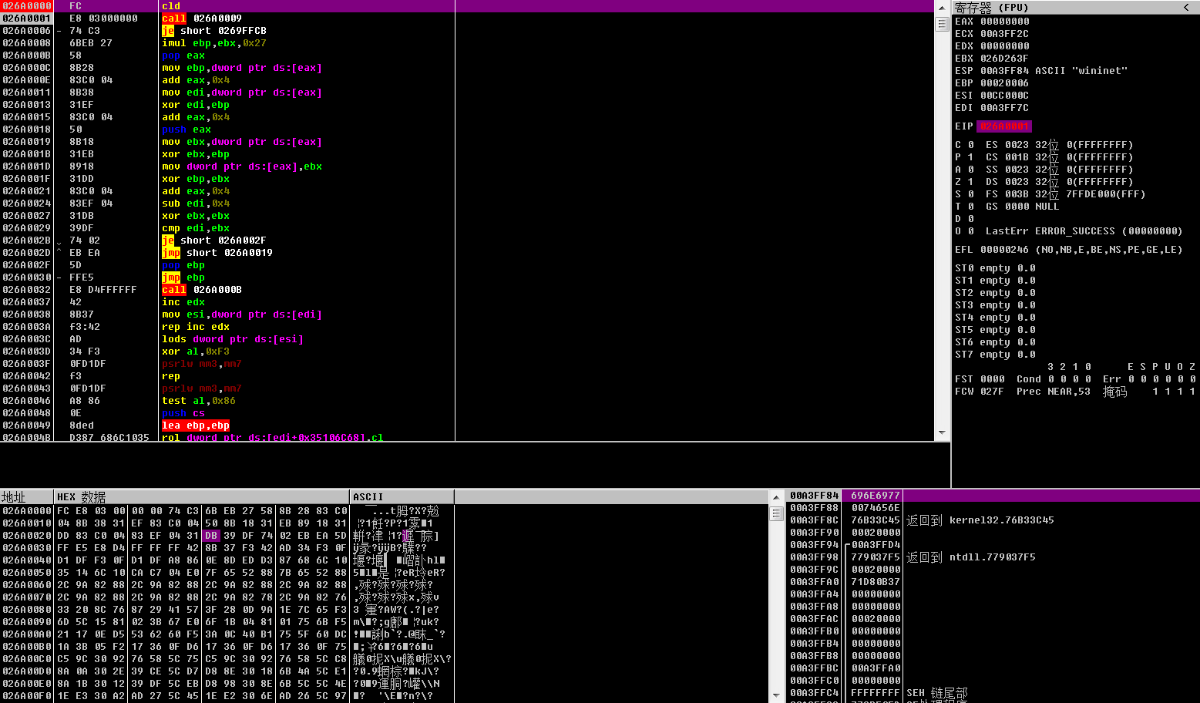Select the ST7 empty 0.0 FPU register
Screen dimensions: 1200x703
pos(995,354)
